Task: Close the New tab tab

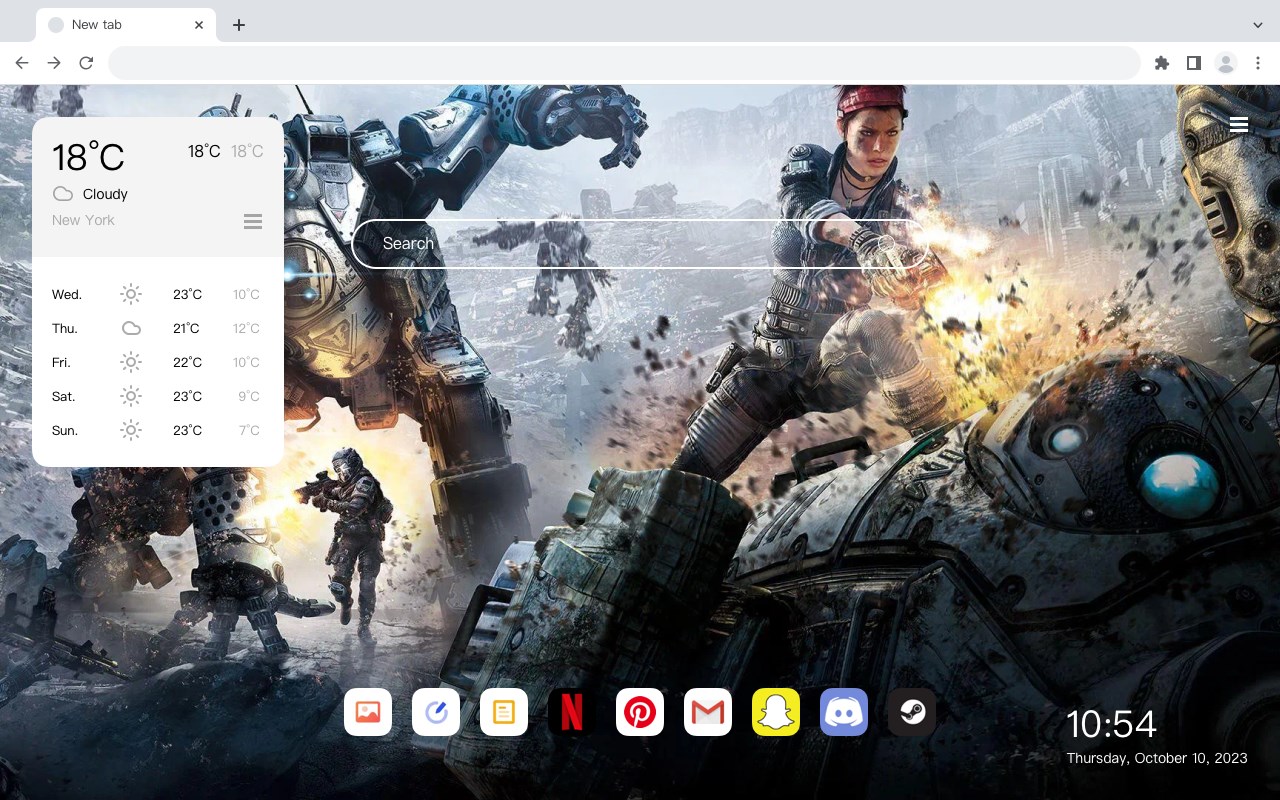Action: pos(199,25)
